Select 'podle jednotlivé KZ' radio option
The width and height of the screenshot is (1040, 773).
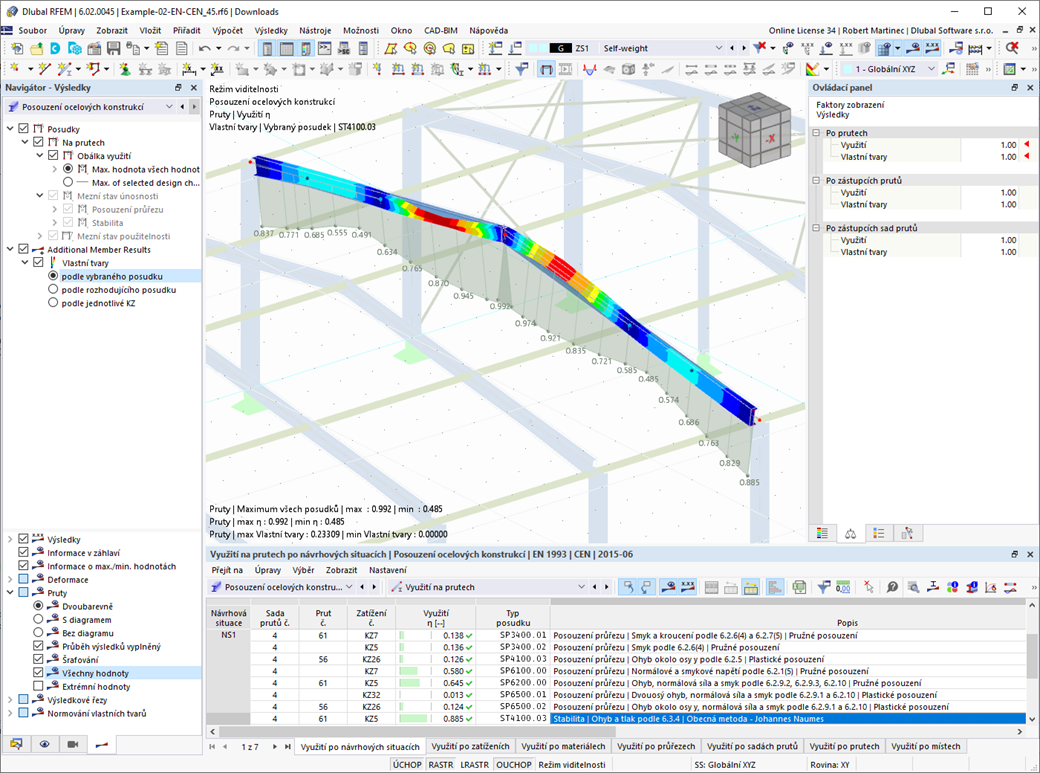53,303
